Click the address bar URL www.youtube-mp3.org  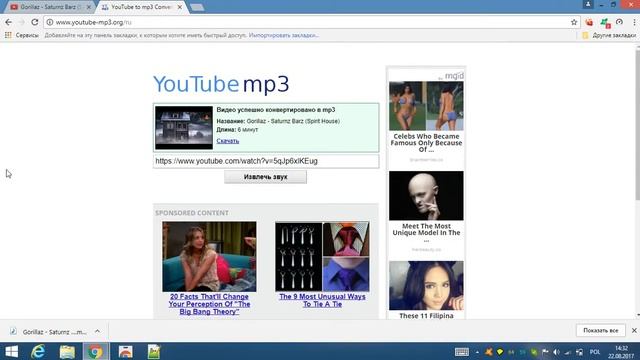[93, 22]
